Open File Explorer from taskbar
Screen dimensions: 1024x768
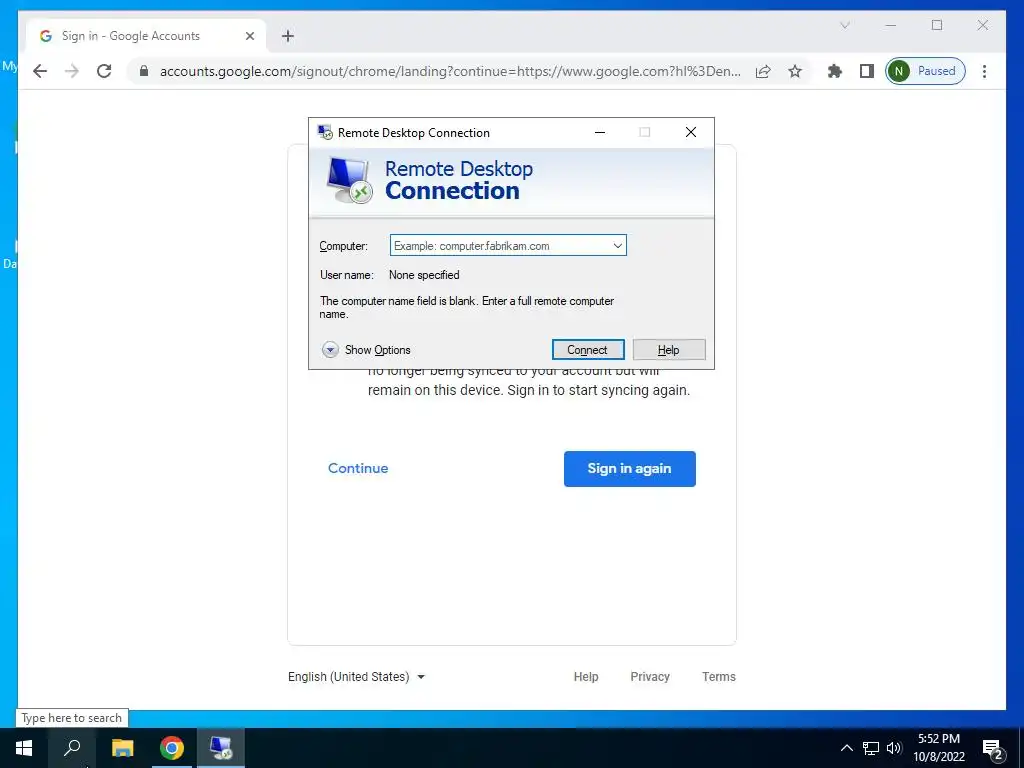(122, 748)
